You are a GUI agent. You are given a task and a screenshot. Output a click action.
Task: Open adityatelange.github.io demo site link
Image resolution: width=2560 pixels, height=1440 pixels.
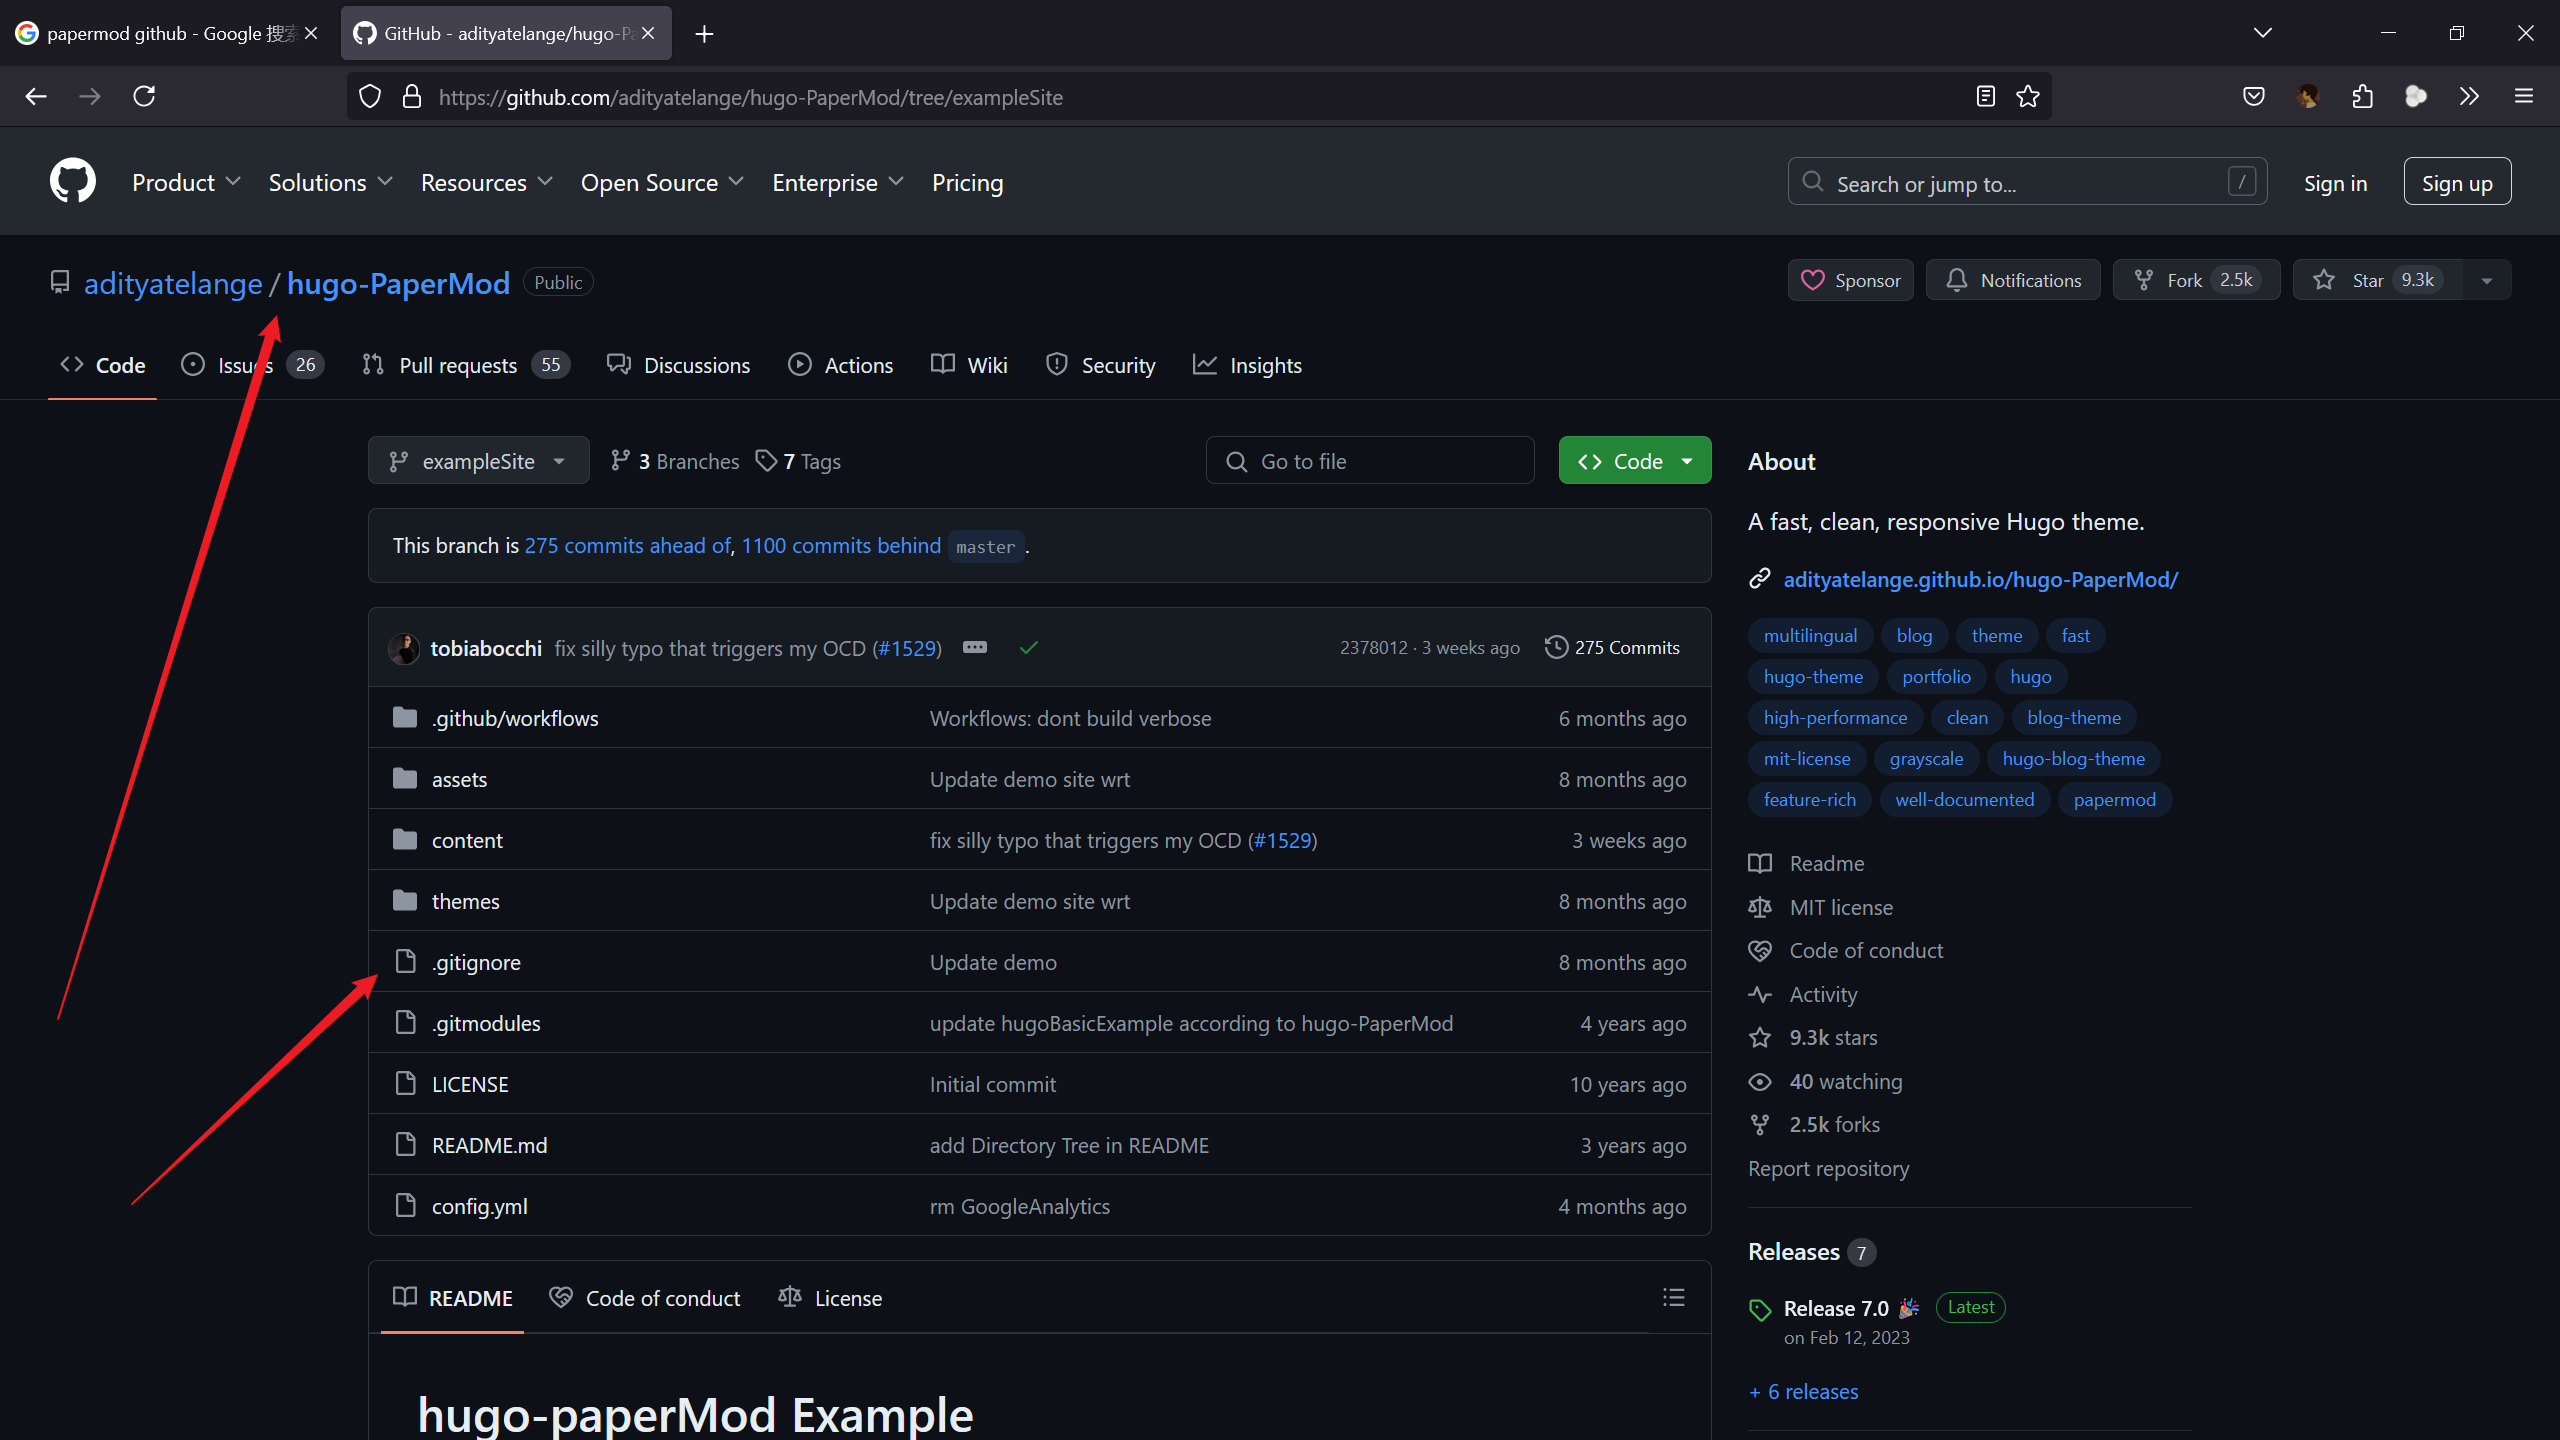coord(1980,579)
